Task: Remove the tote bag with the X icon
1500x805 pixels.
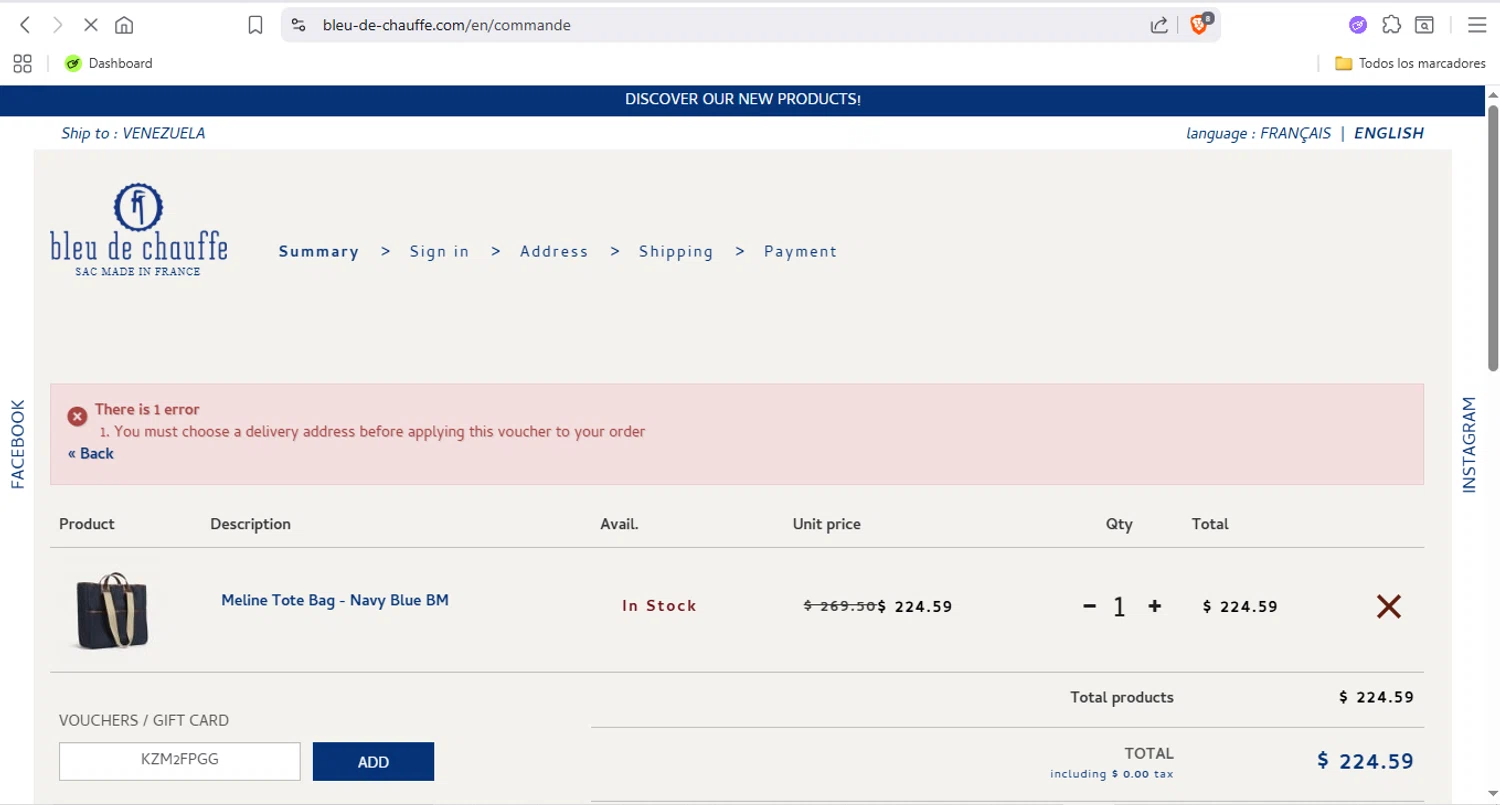Action: [1389, 606]
